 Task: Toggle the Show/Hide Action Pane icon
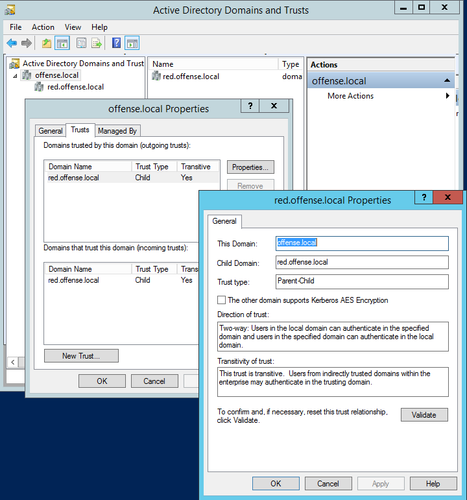132,43
